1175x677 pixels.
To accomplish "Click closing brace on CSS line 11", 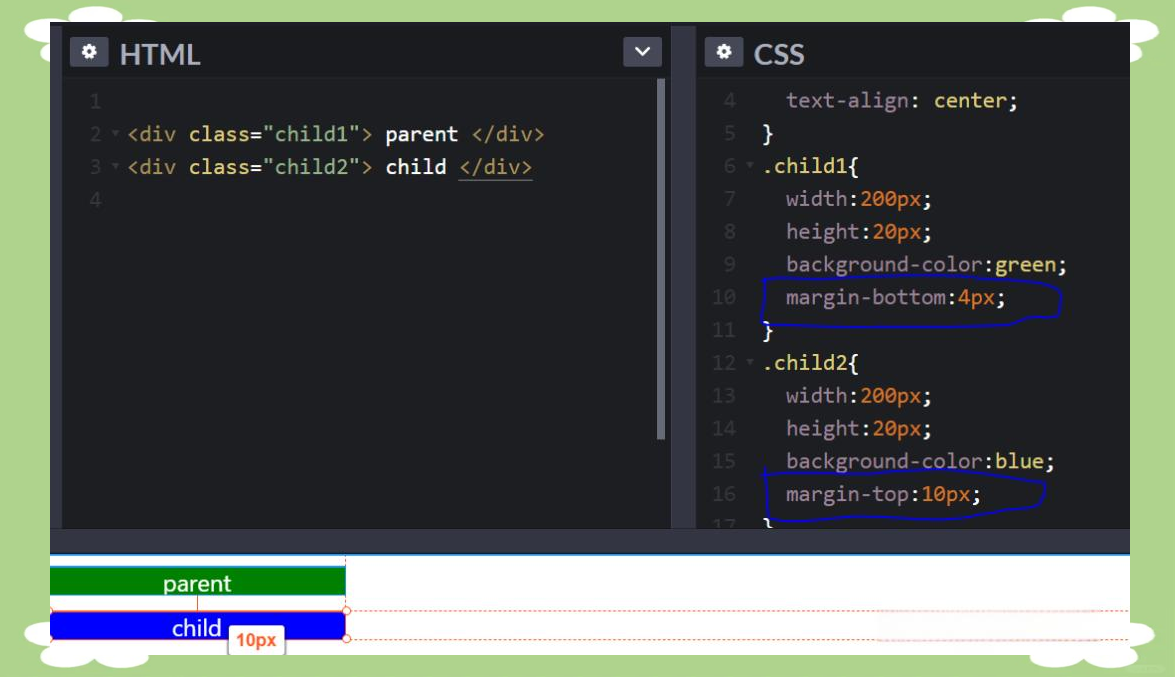I will tap(767, 331).
